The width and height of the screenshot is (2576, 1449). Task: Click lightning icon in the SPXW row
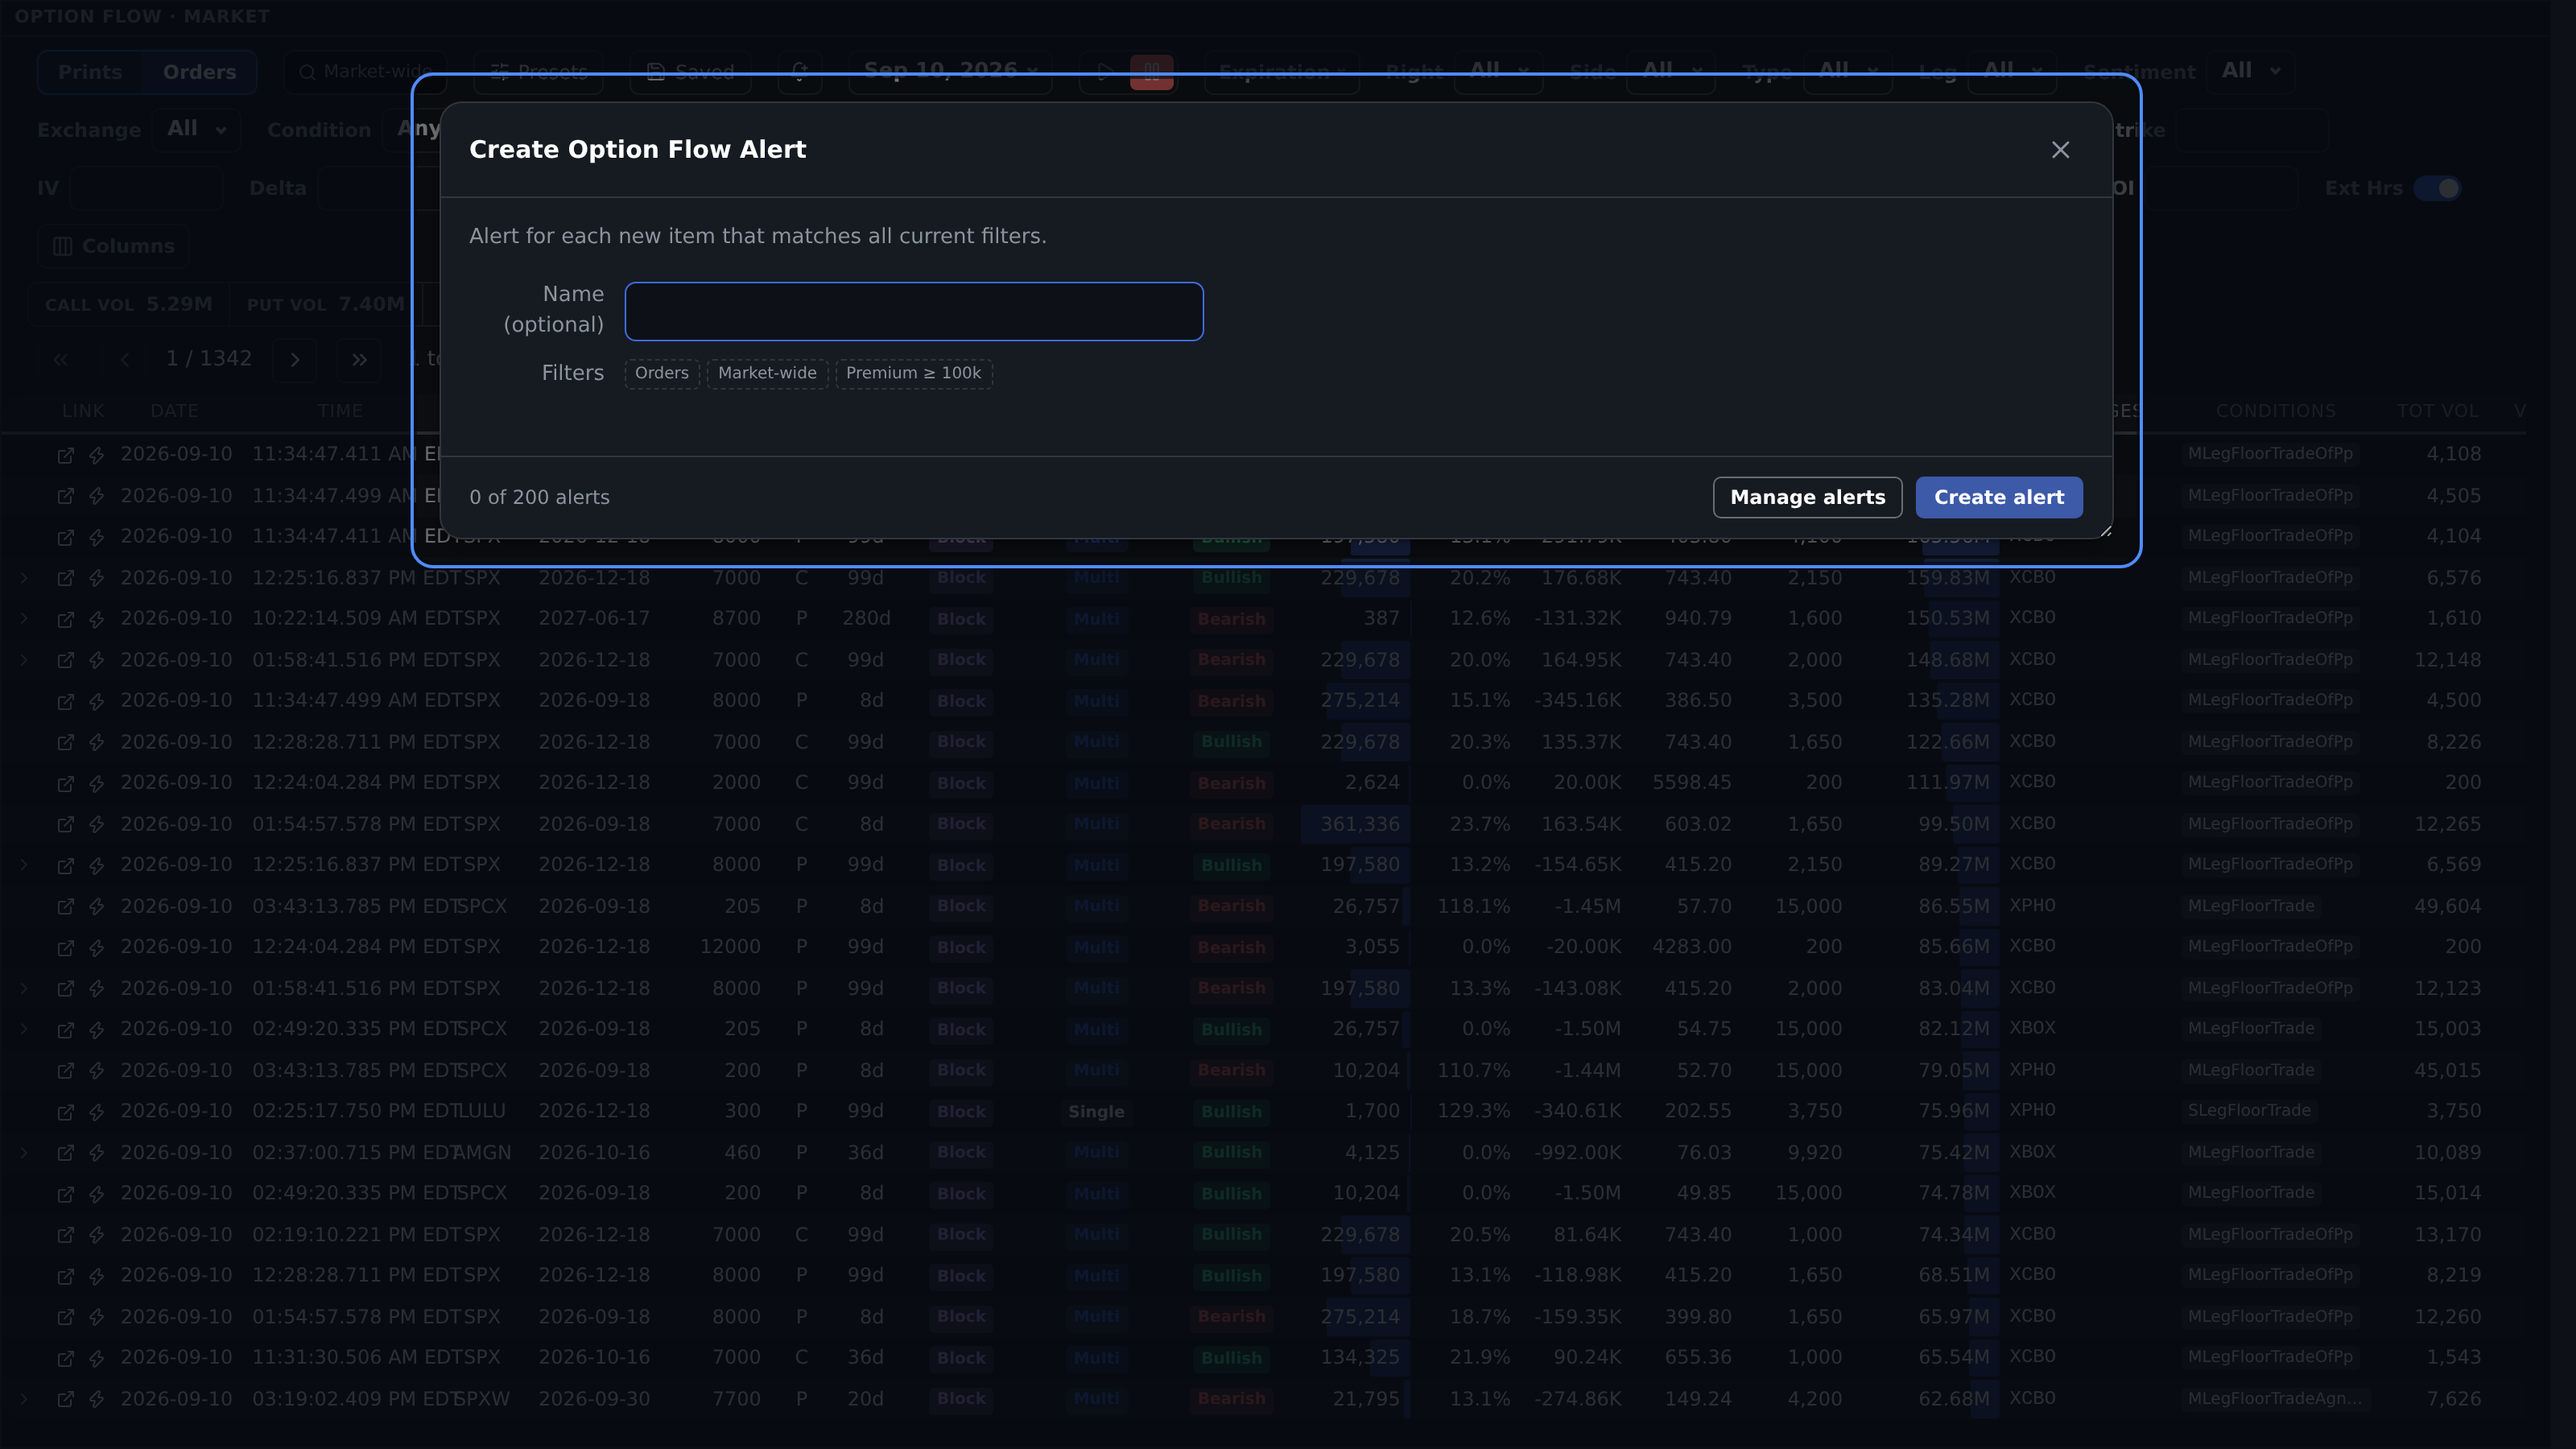[x=97, y=1400]
